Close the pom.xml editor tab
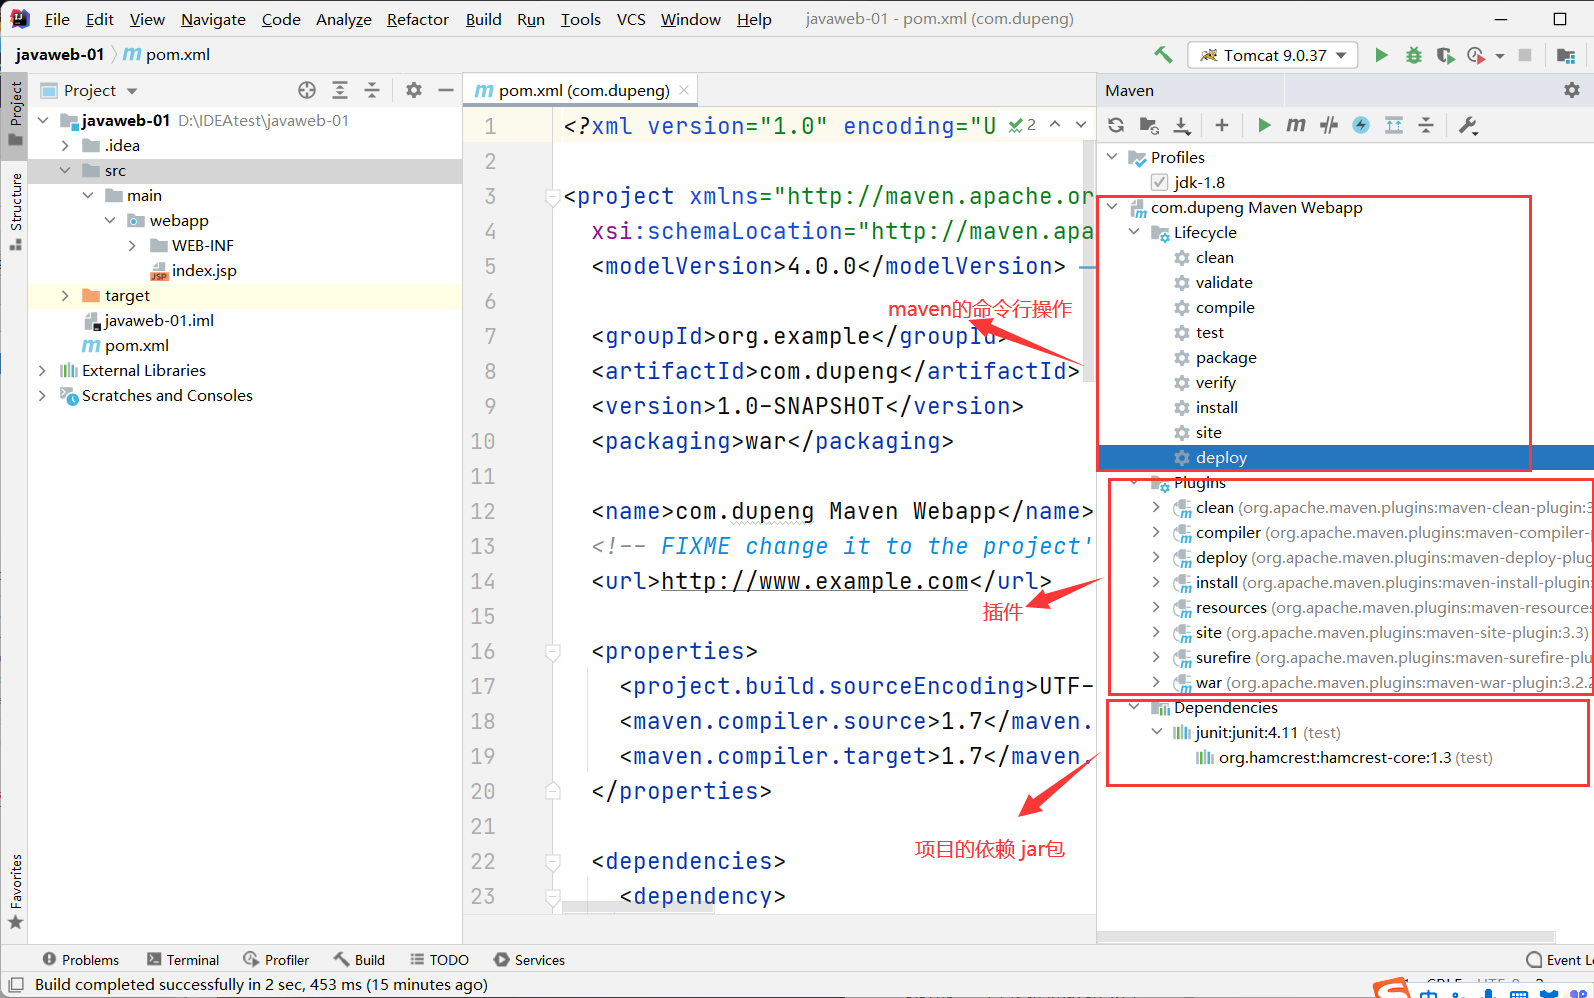1594x998 pixels. tap(684, 90)
